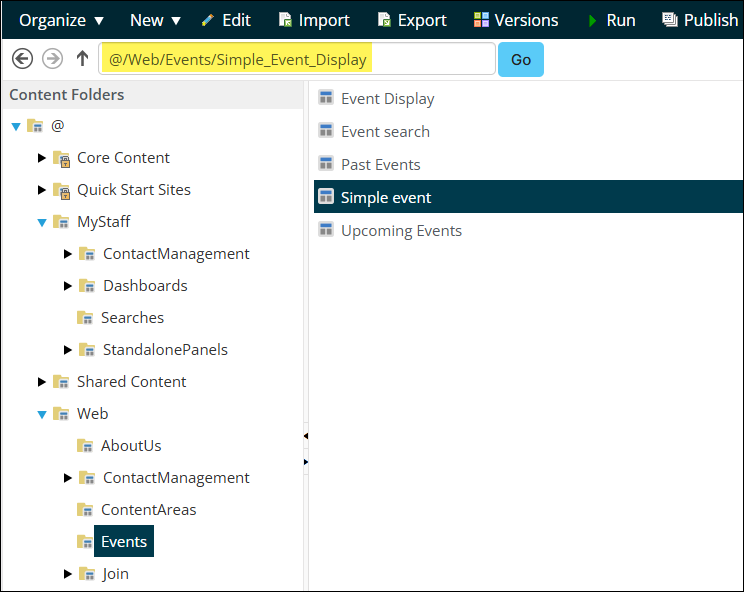Click the Searches folder icon
The width and height of the screenshot is (744, 592).
click(87, 318)
